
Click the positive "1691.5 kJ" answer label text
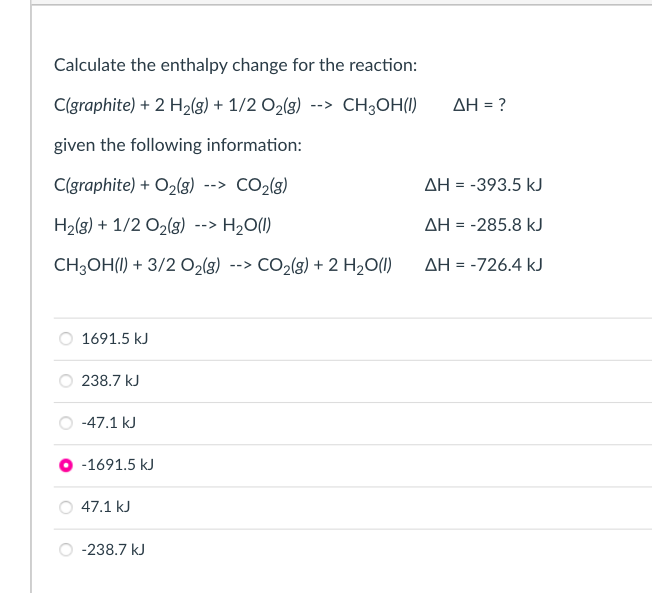pyautogui.click(x=115, y=339)
